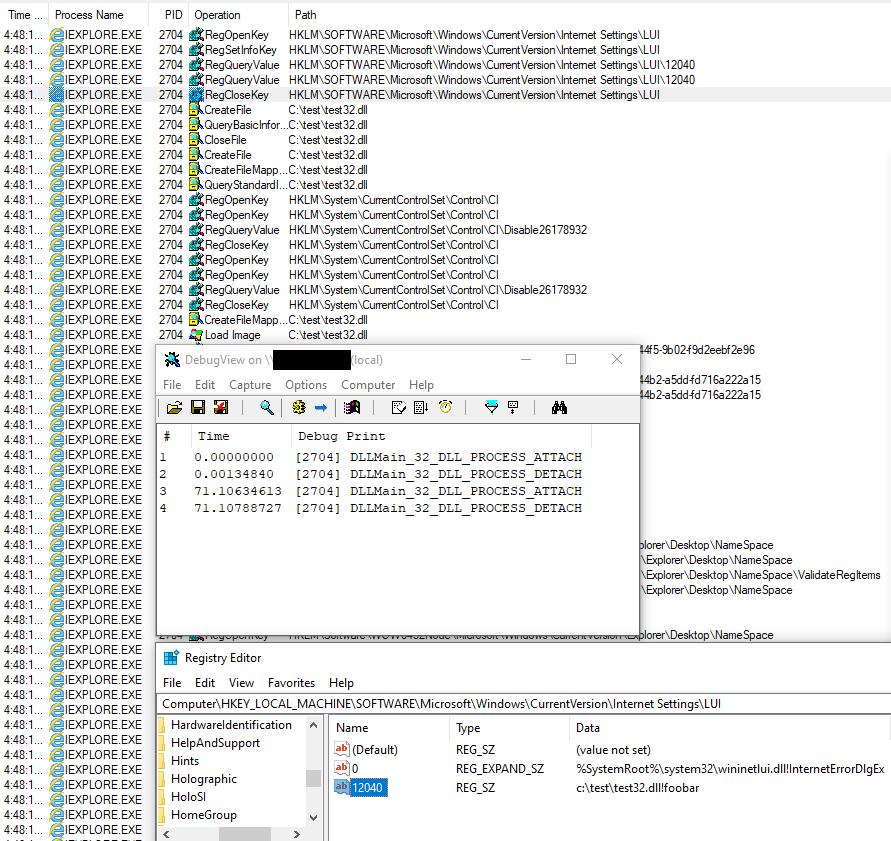This screenshot has height=841, width=891.
Task: Click the Process Name column header
Action: pyautogui.click(x=98, y=15)
